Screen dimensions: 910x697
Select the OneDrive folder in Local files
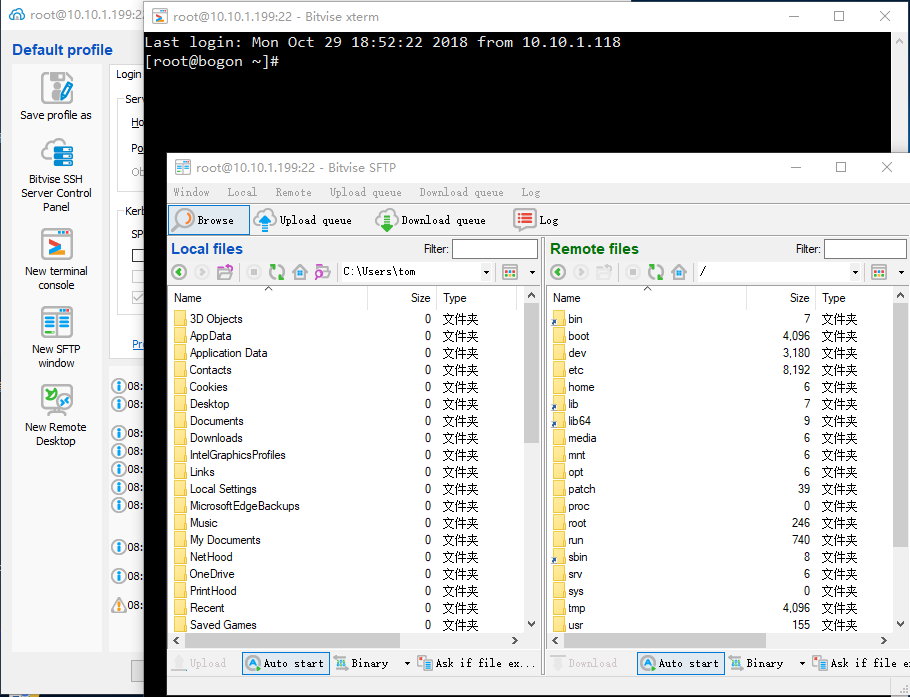tap(212, 574)
